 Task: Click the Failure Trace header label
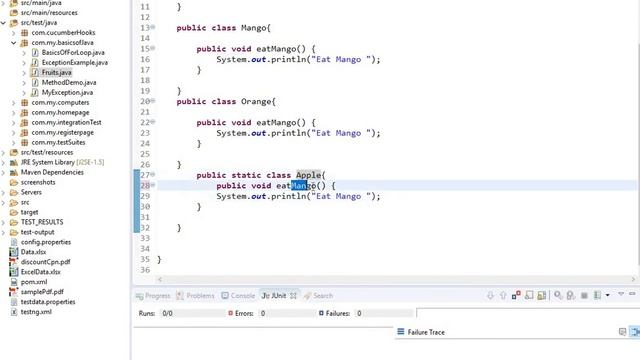426,332
